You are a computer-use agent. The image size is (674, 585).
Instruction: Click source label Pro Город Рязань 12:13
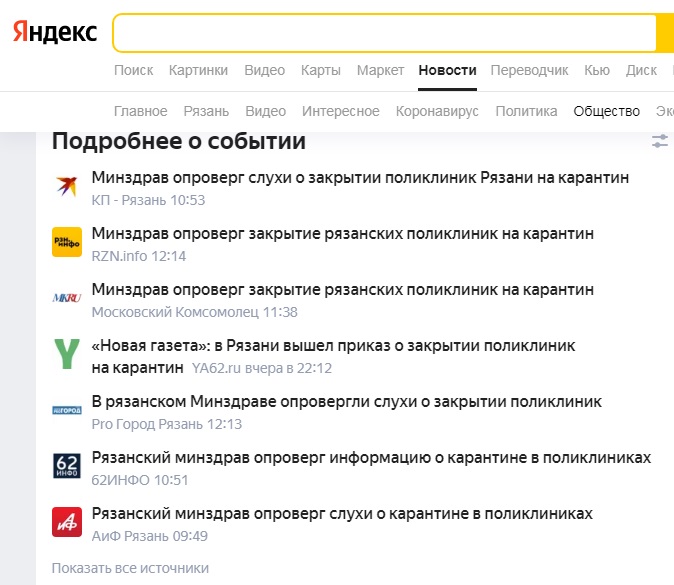[x=167, y=424]
